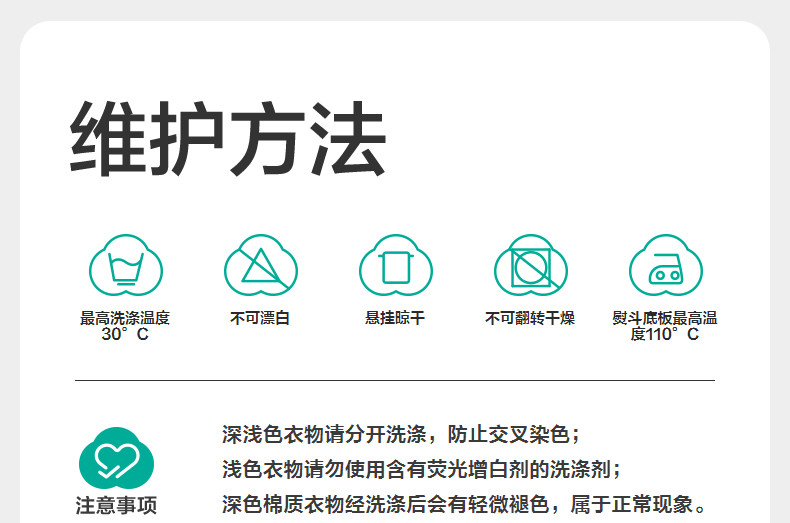
Task: Click the iron temperature icon
Action: (665, 266)
